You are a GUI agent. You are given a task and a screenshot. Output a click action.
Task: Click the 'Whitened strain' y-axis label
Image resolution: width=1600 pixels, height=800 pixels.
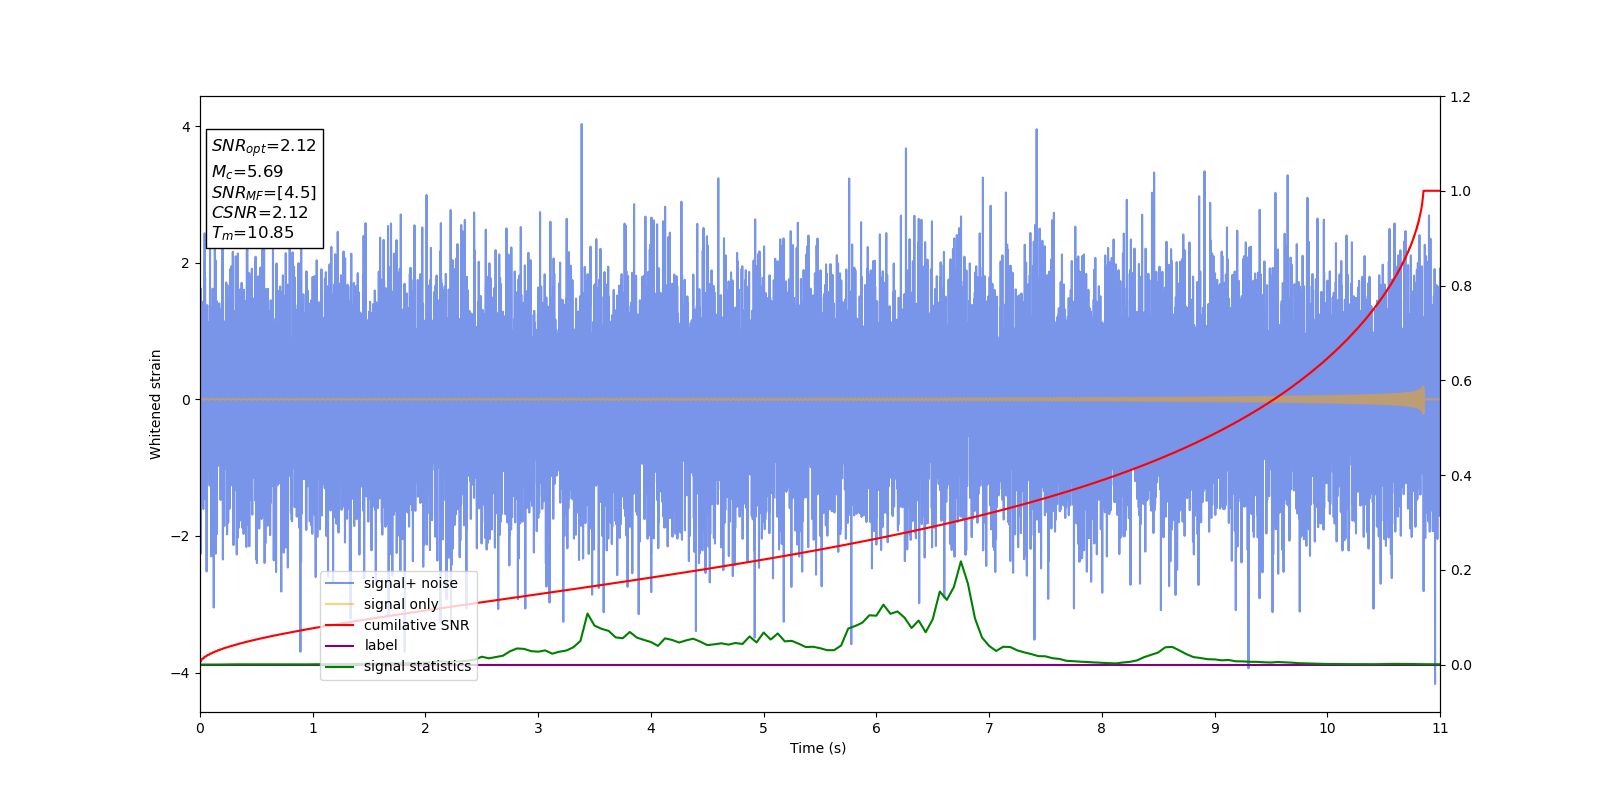156,404
